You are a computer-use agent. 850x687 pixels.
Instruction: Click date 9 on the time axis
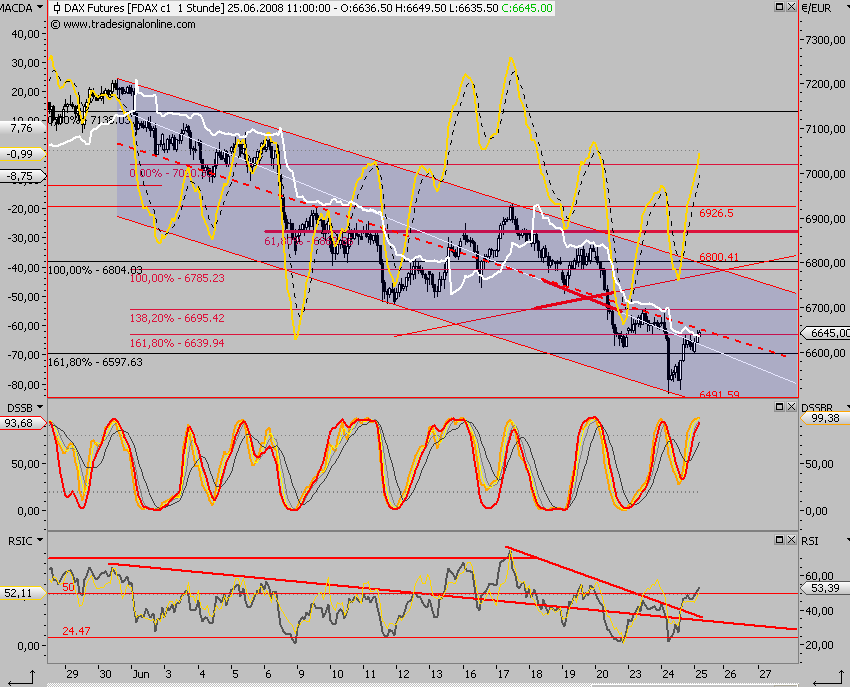pos(301,674)
